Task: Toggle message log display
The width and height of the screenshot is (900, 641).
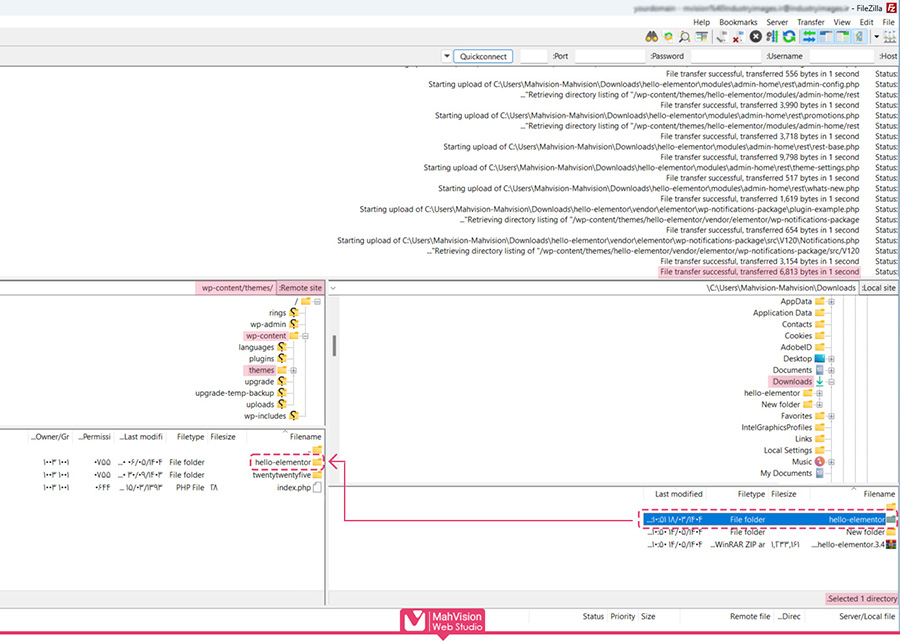Action: 857,36
